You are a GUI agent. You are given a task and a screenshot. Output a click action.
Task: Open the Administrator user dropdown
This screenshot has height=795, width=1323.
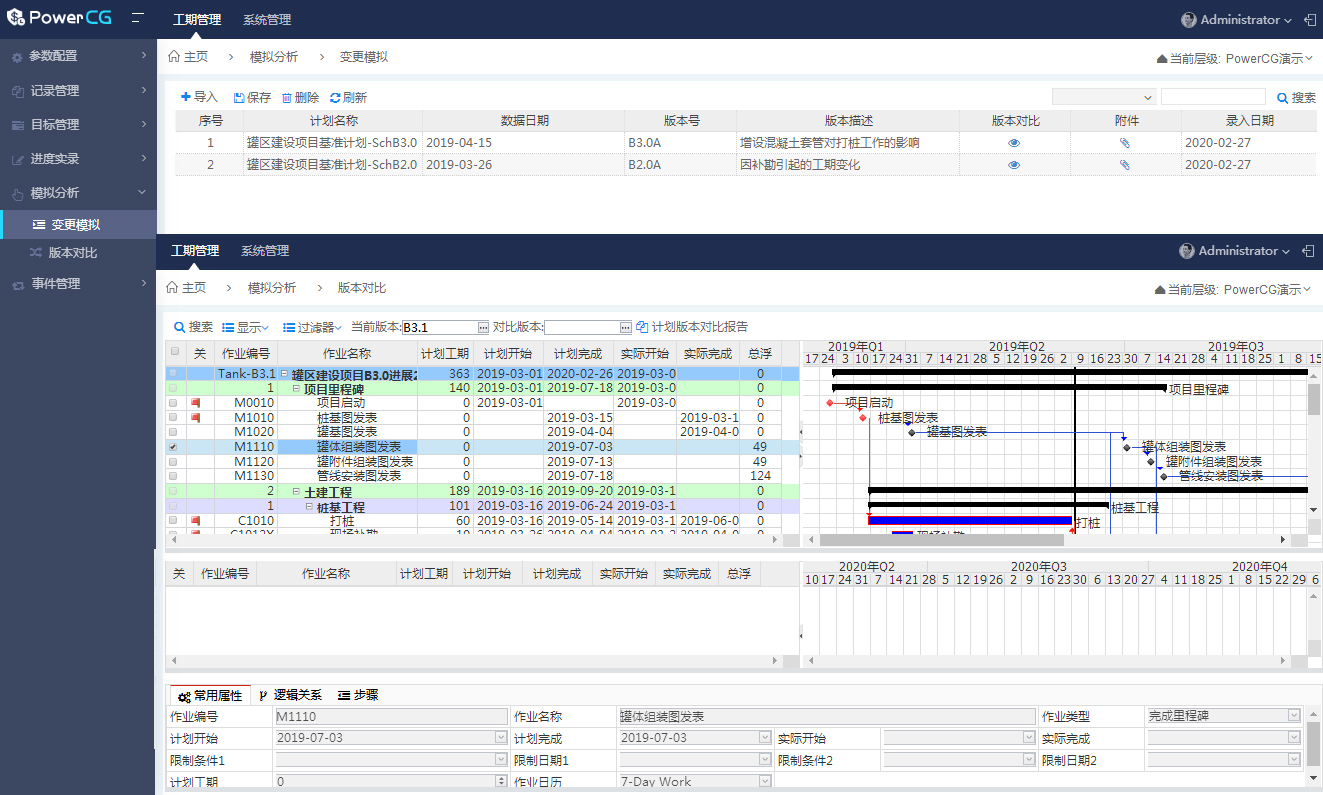click(x=1236, y=20)
